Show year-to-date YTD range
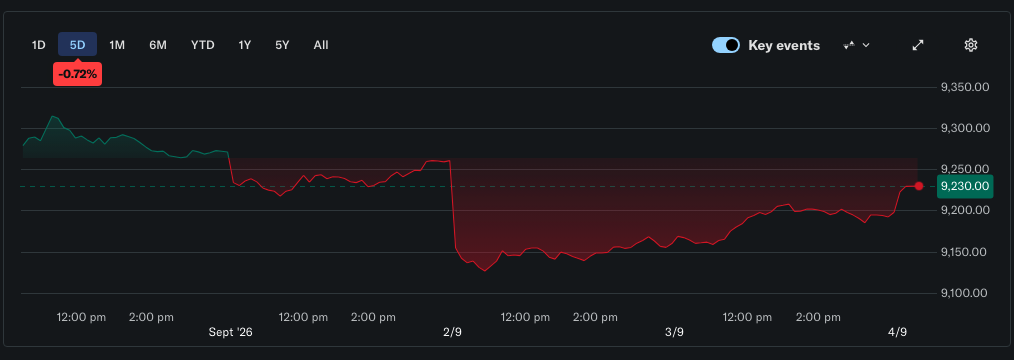The height and width of the screenshot is (360, 1014). pos(202,45)
